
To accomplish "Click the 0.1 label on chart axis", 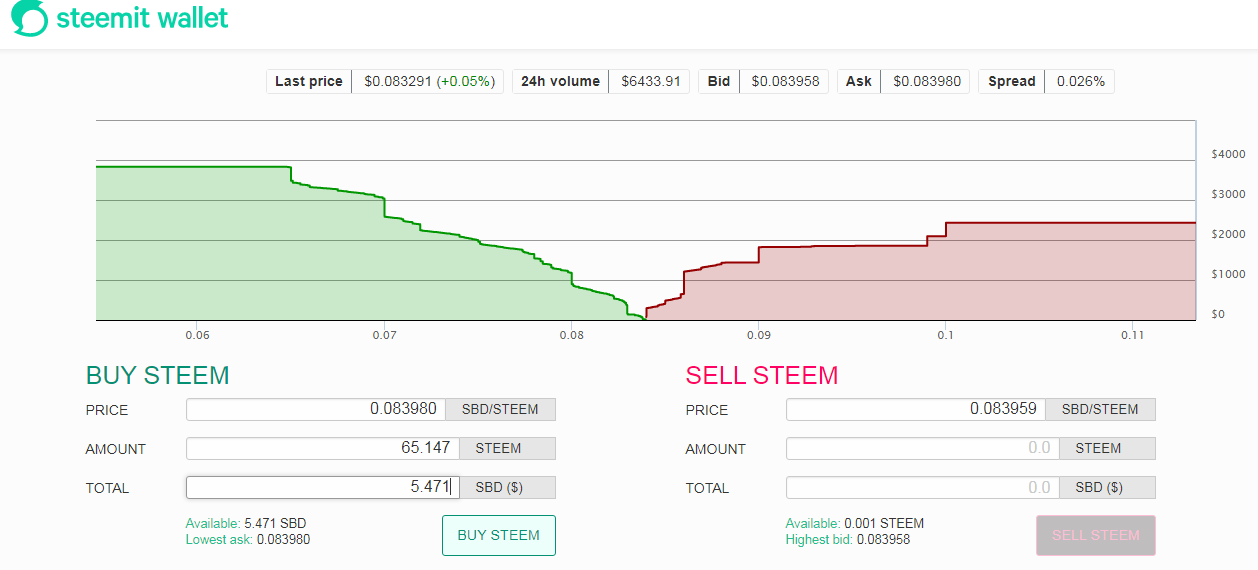I will pos(945,336).
